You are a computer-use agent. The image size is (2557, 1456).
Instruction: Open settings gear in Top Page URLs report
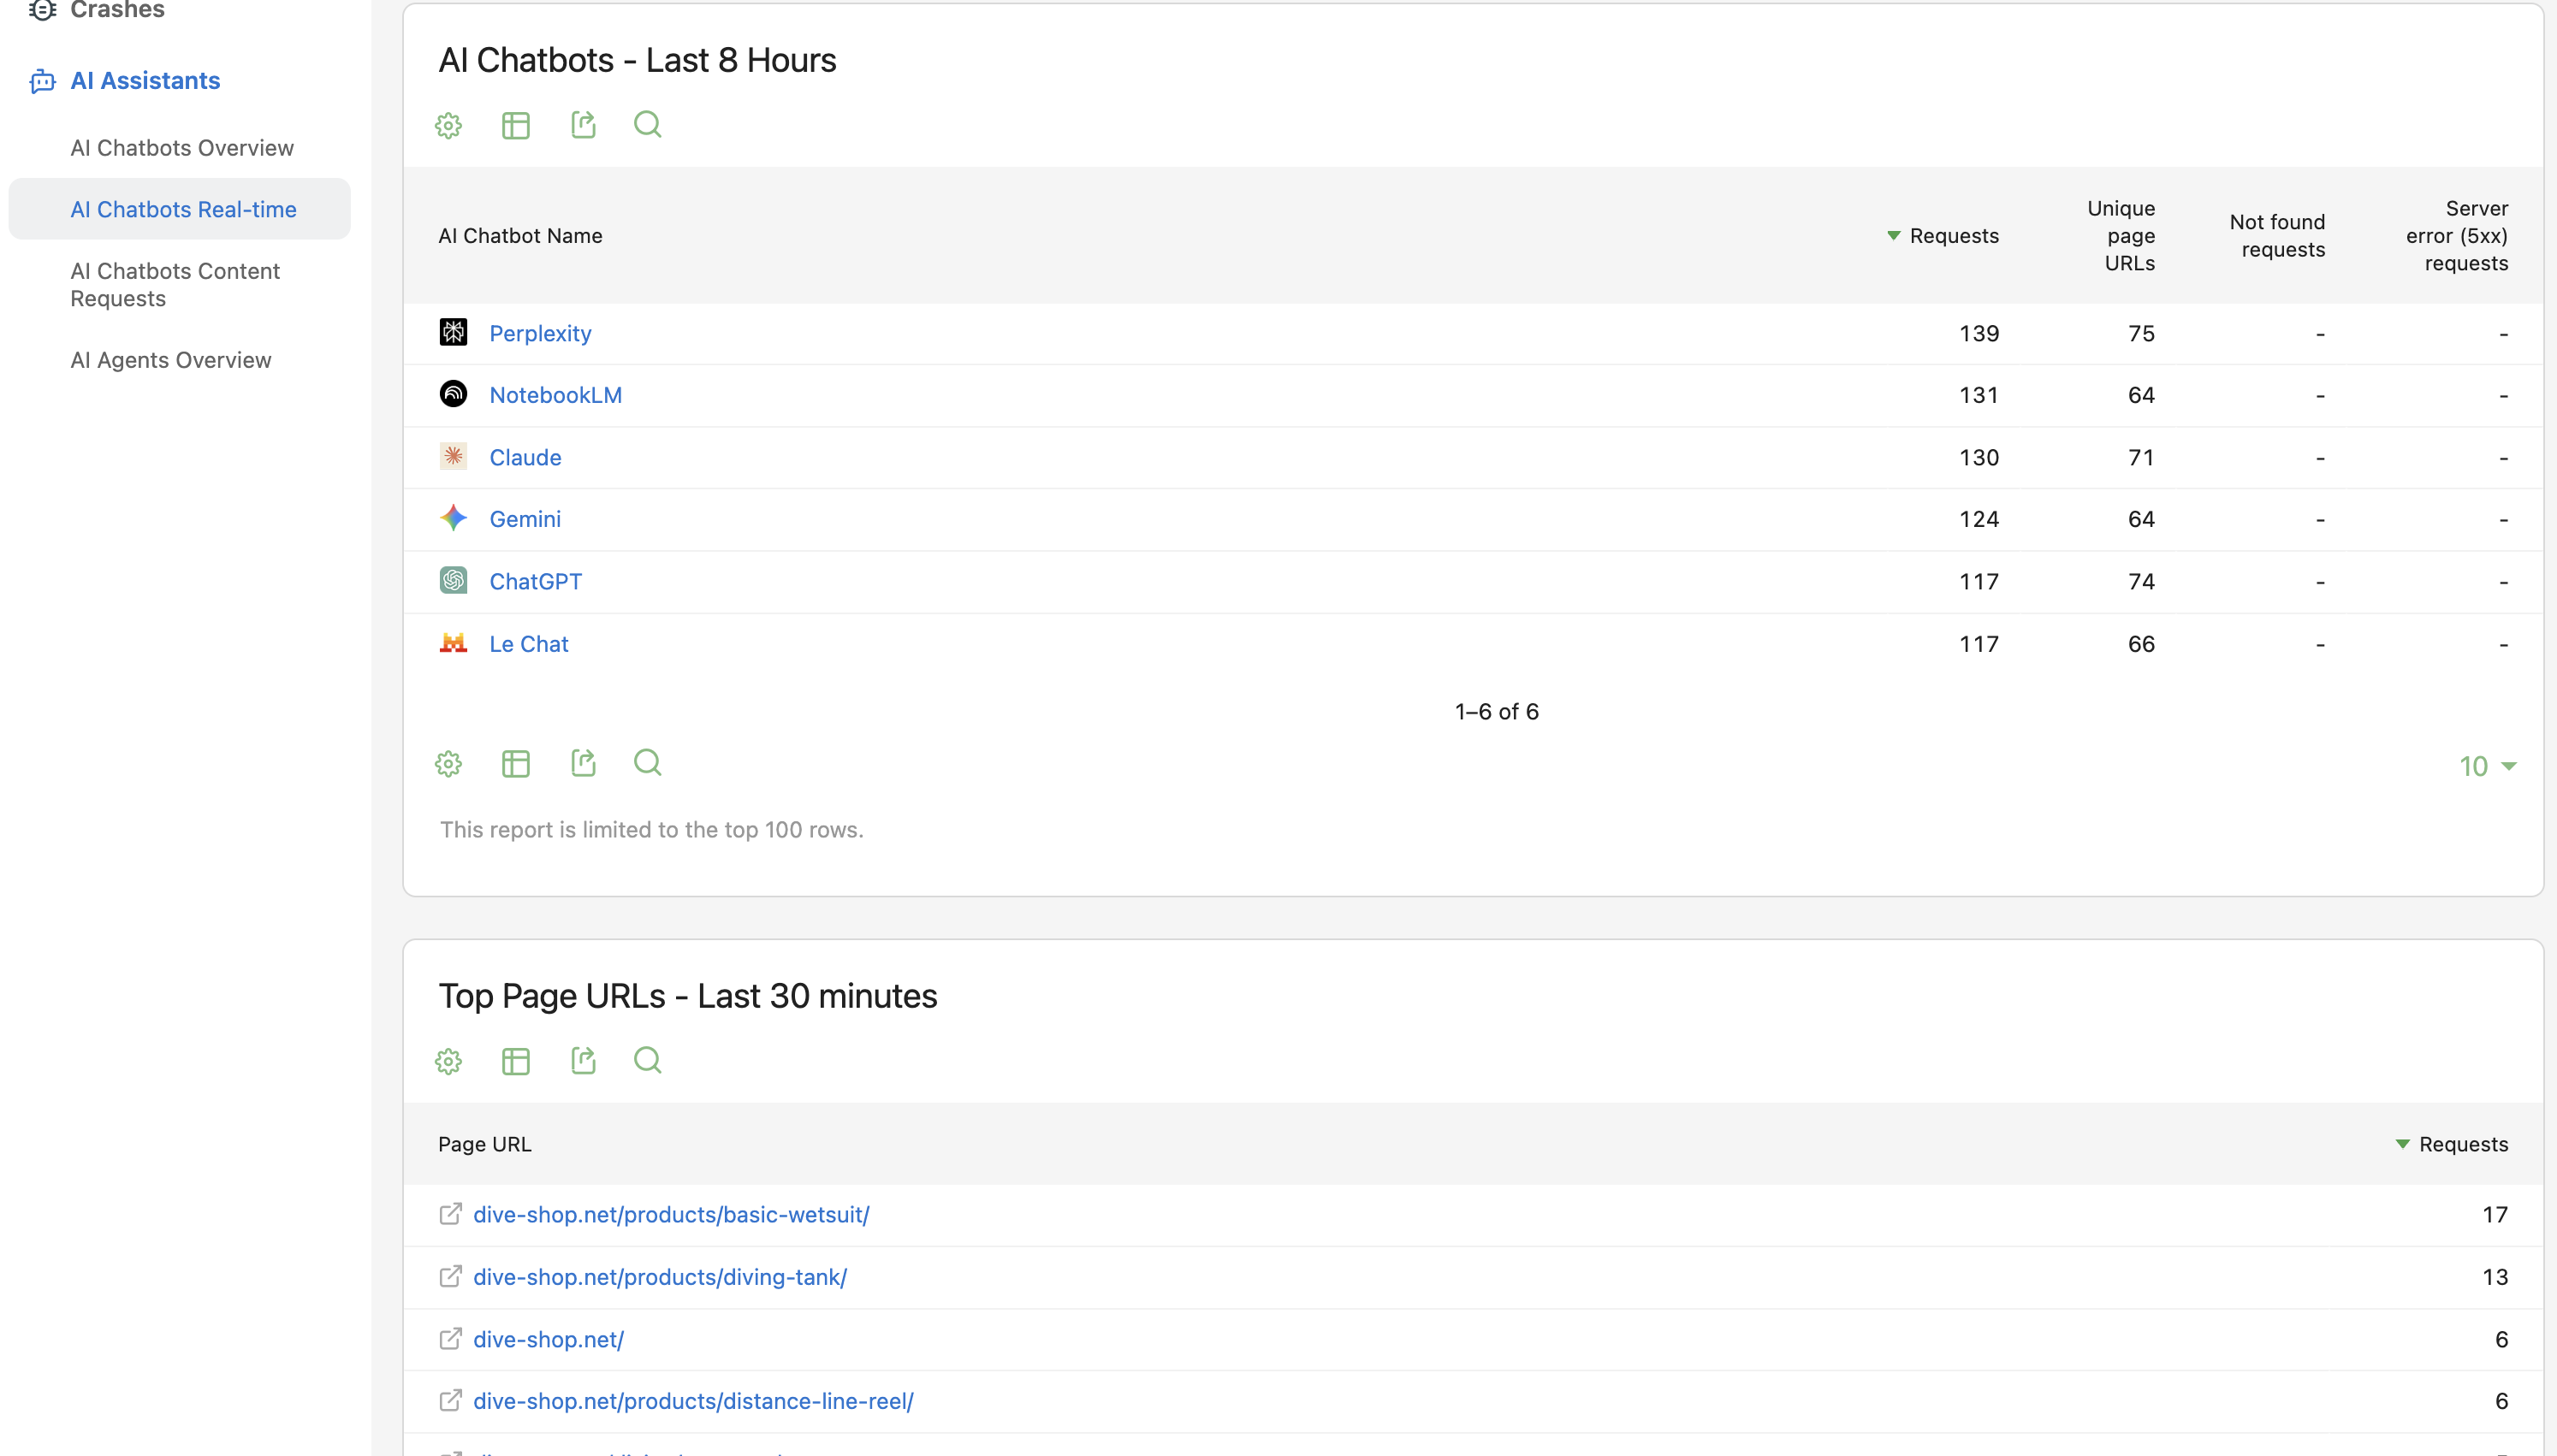coord(448,1061)
